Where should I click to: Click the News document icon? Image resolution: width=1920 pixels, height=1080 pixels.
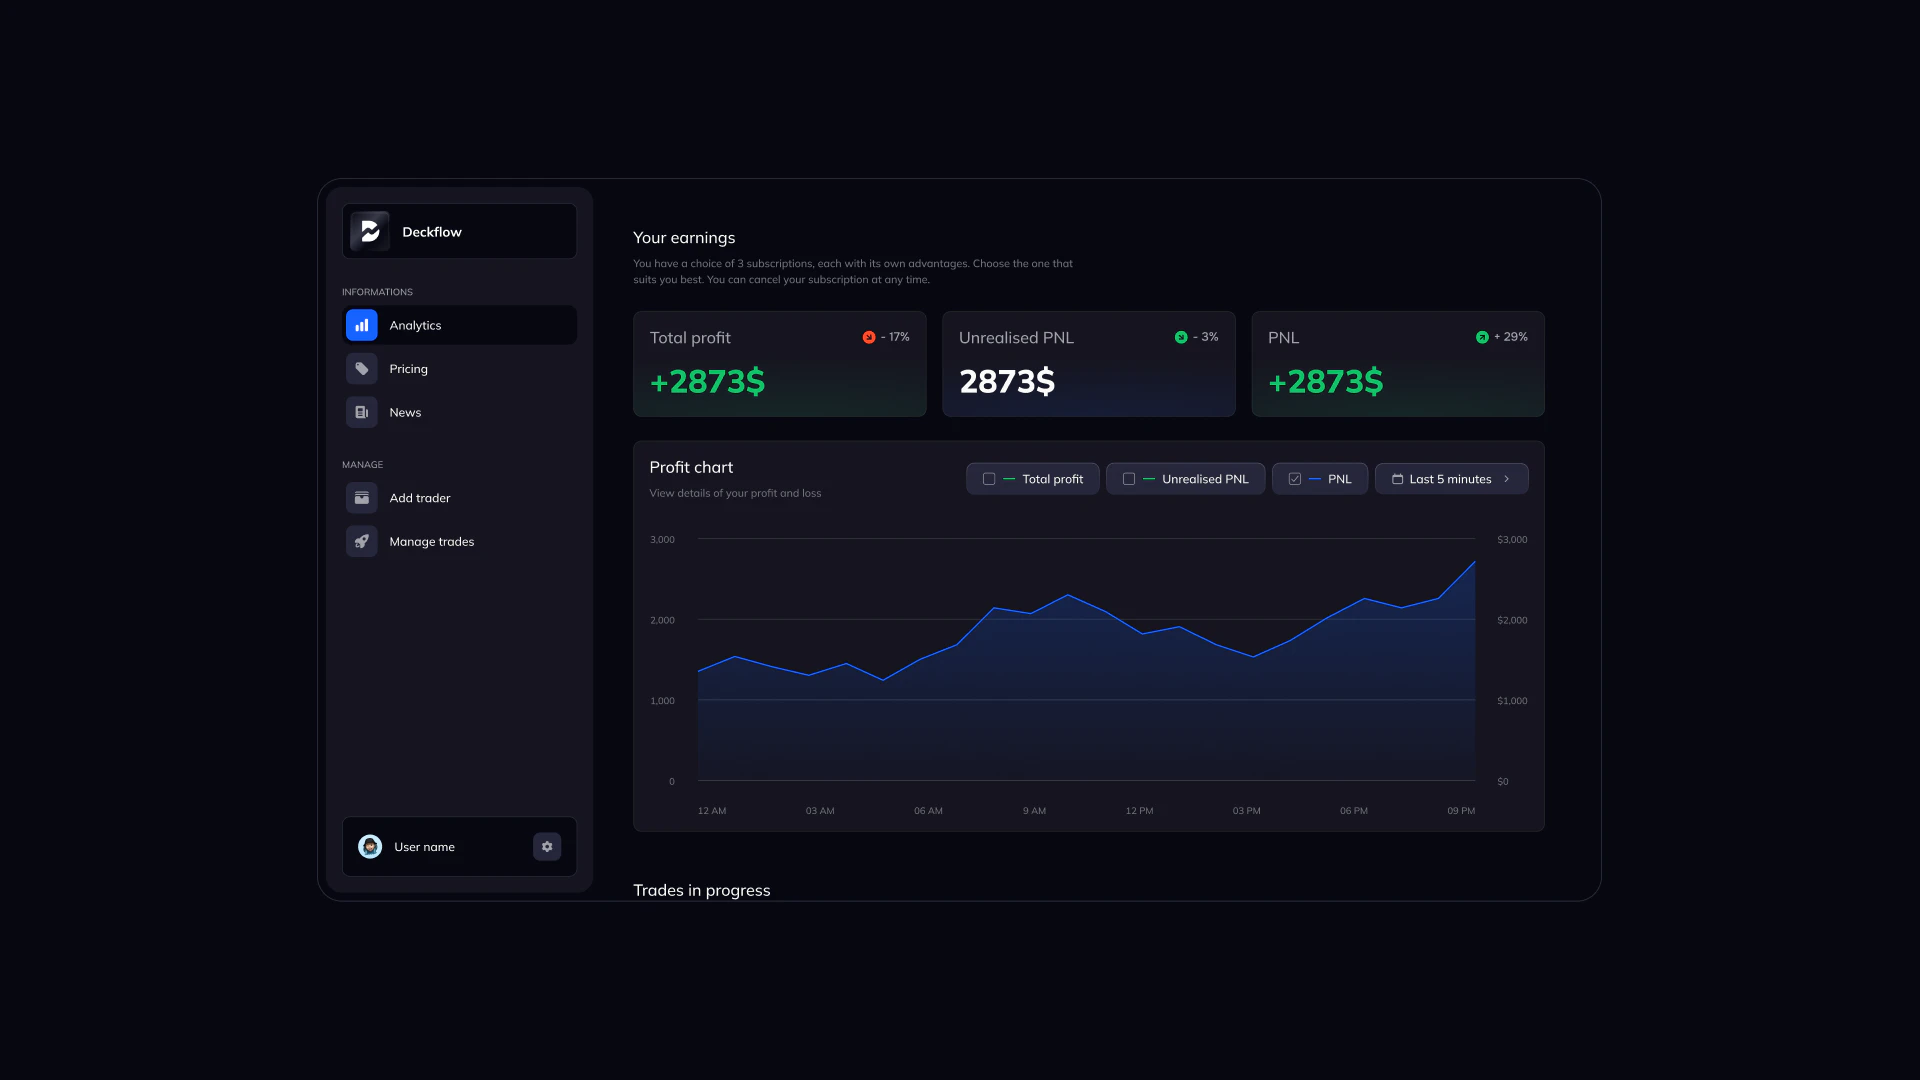point(361,412)
